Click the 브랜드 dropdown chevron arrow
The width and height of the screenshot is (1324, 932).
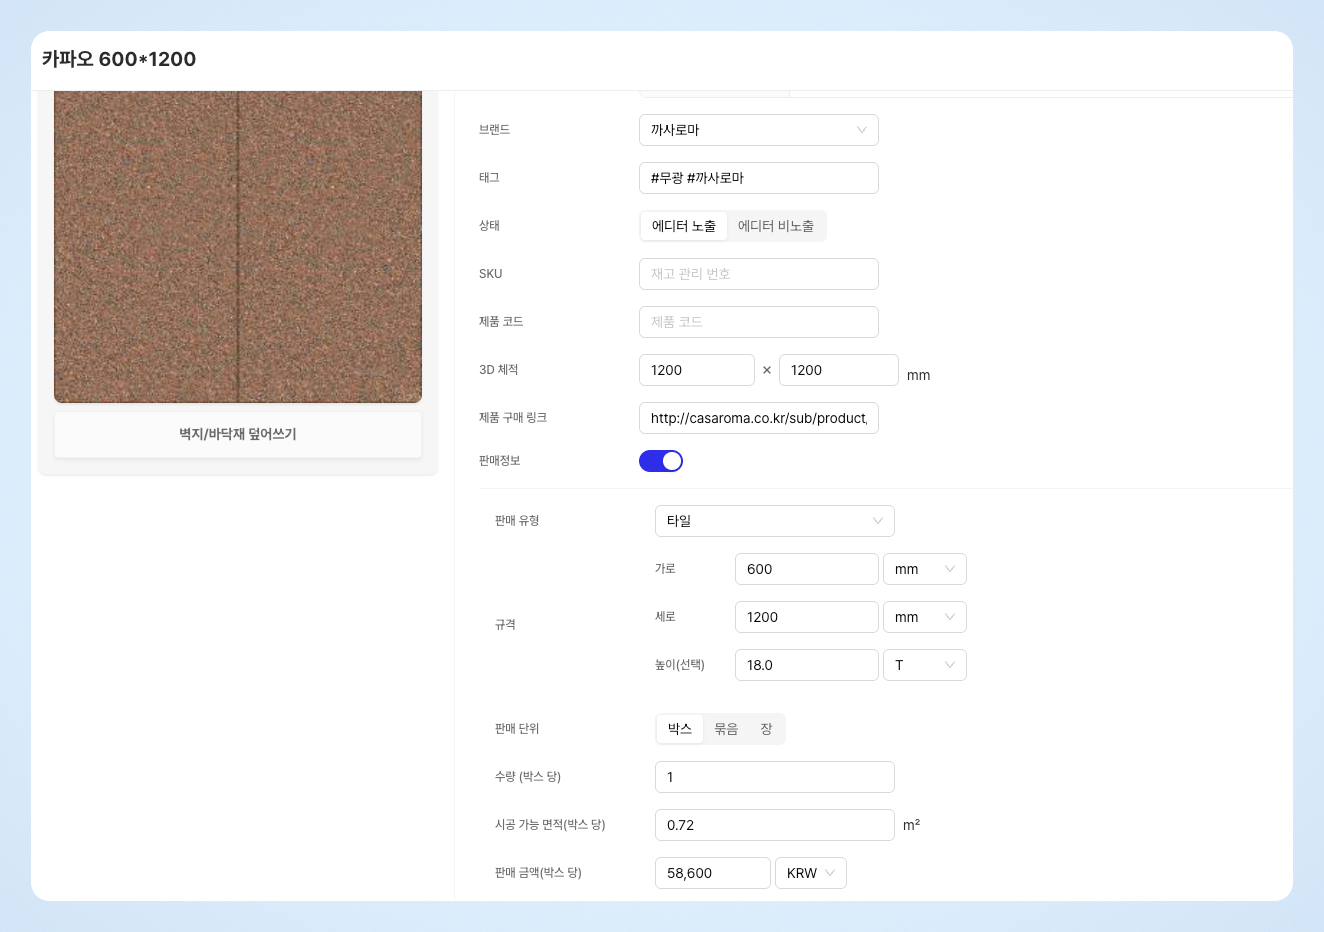862,130
